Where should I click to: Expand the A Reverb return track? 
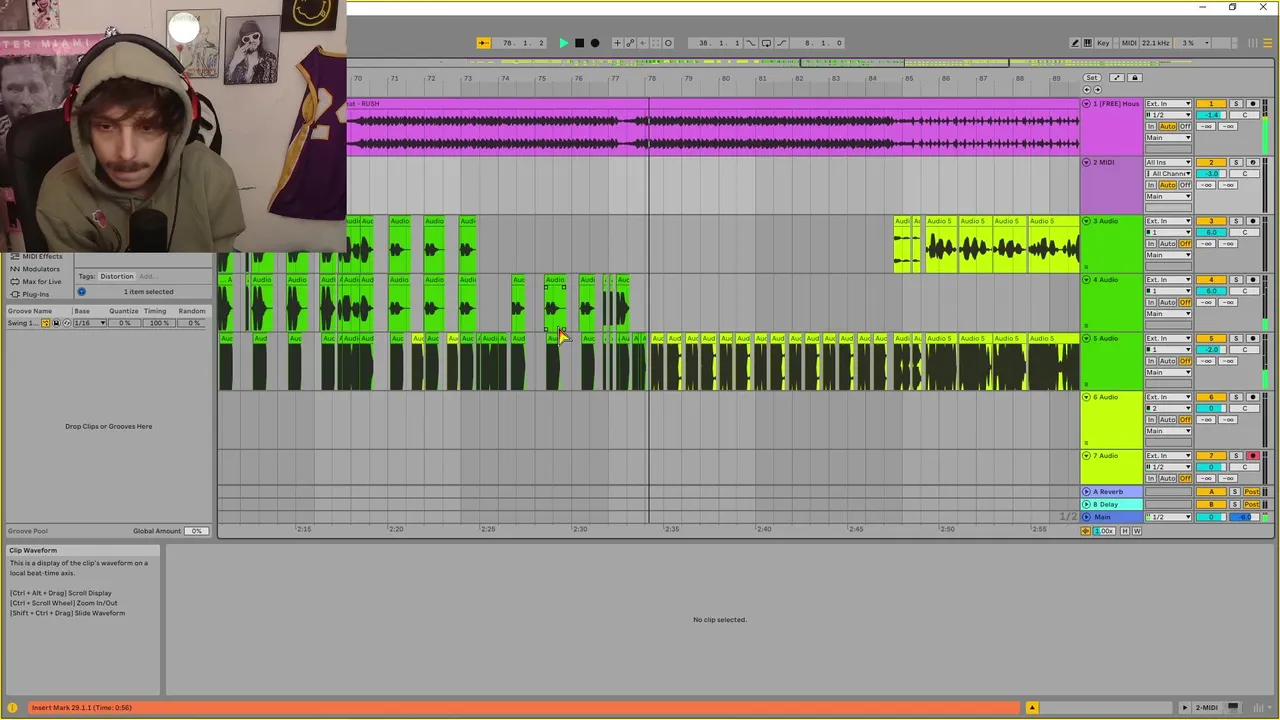pyautogui.click(x=1087, y=492)
